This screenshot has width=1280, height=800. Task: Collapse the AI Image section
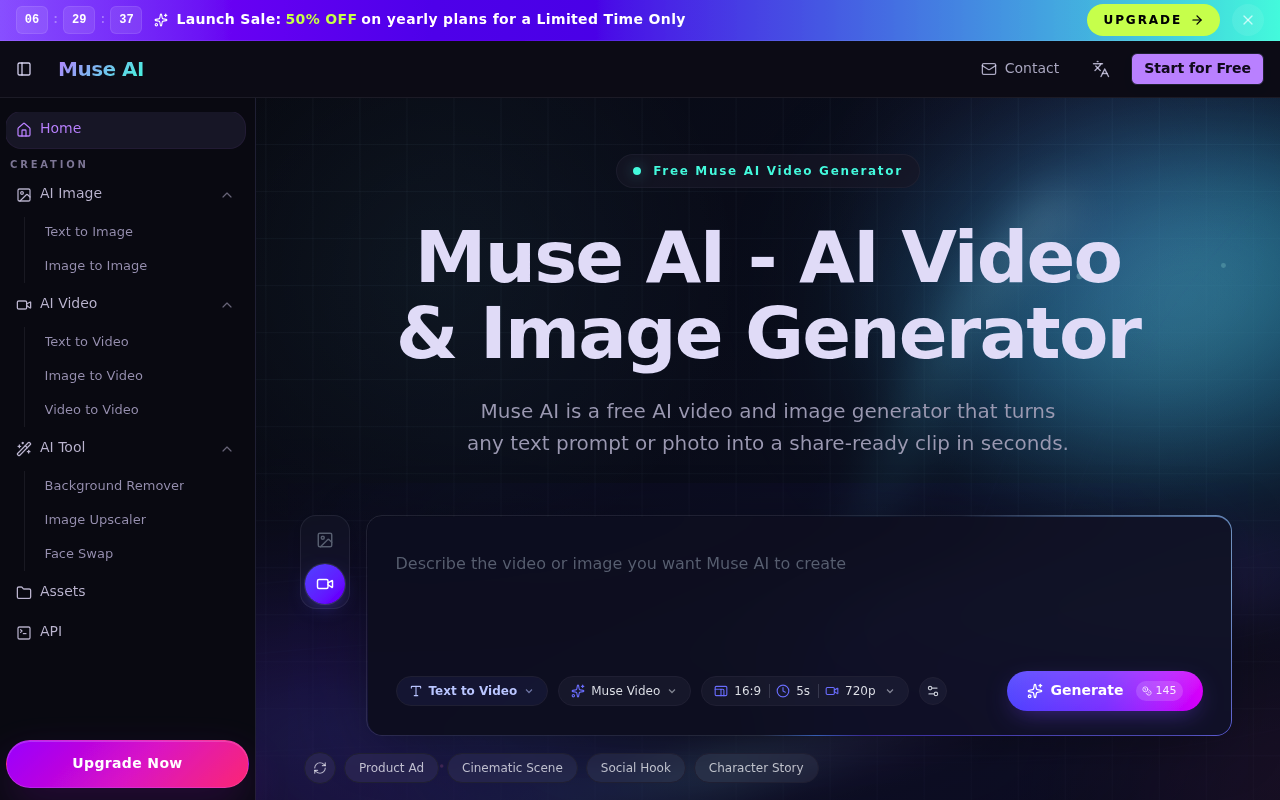click(x=227, y=195)
